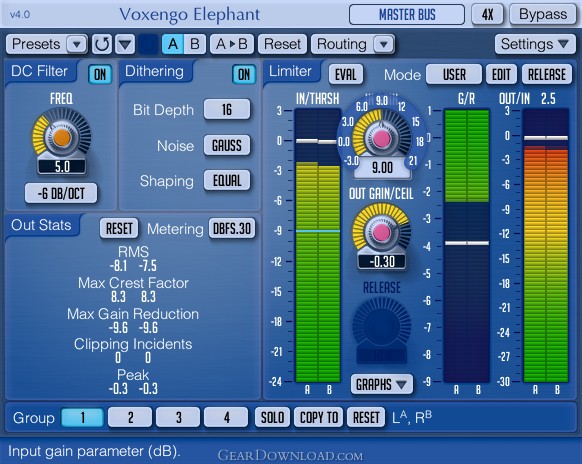This screenshot has height=464, width=582.
Task: Click the Presets button
Action: coord(36,44)
